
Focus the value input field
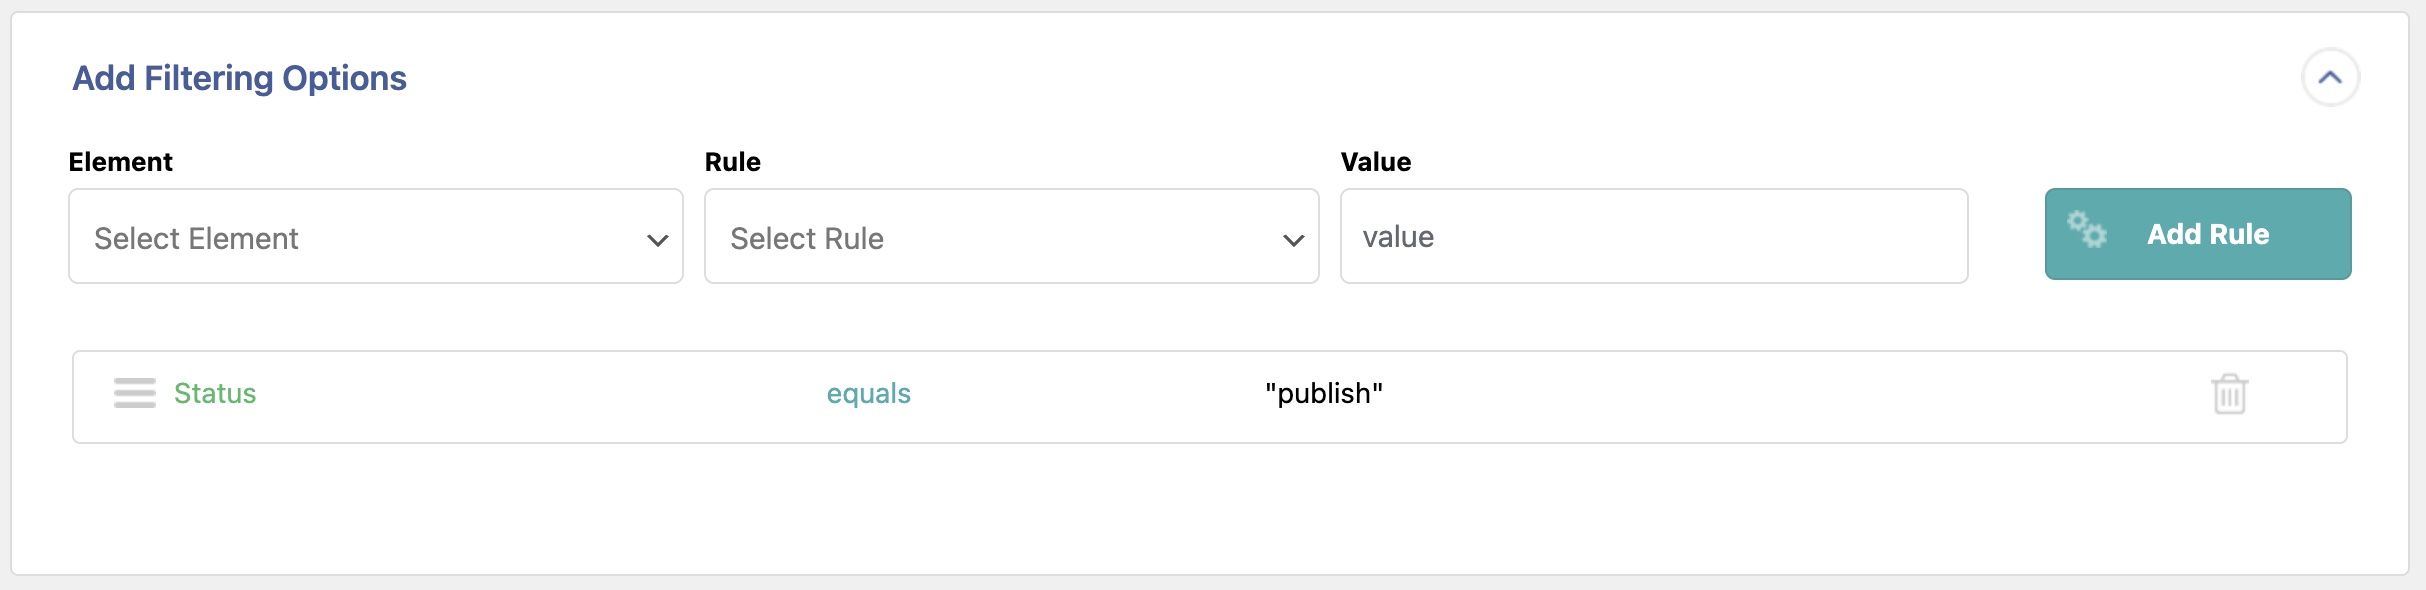click(x=1653, y=237)
